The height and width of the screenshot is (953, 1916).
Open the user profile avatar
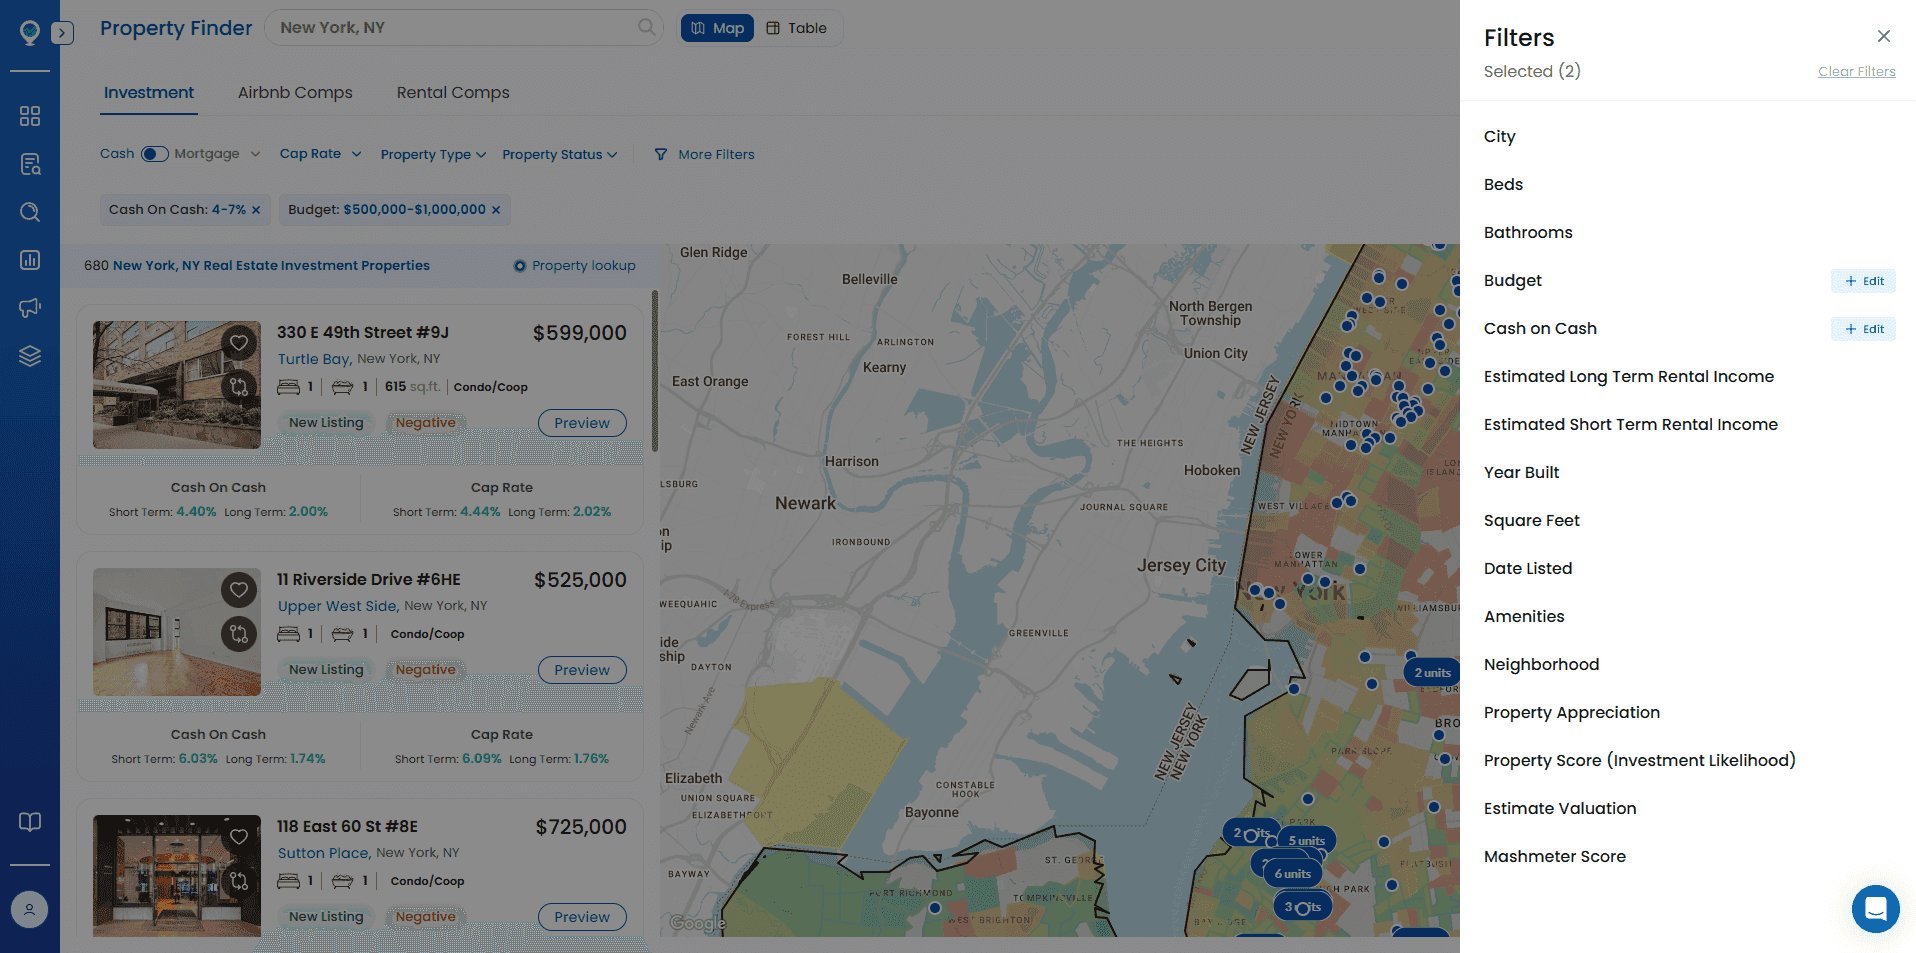tap(30, 909)
